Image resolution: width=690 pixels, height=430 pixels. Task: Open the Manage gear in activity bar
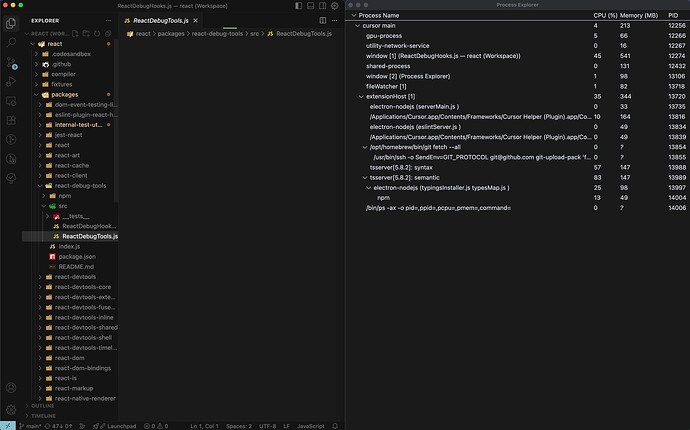[11, 409]
